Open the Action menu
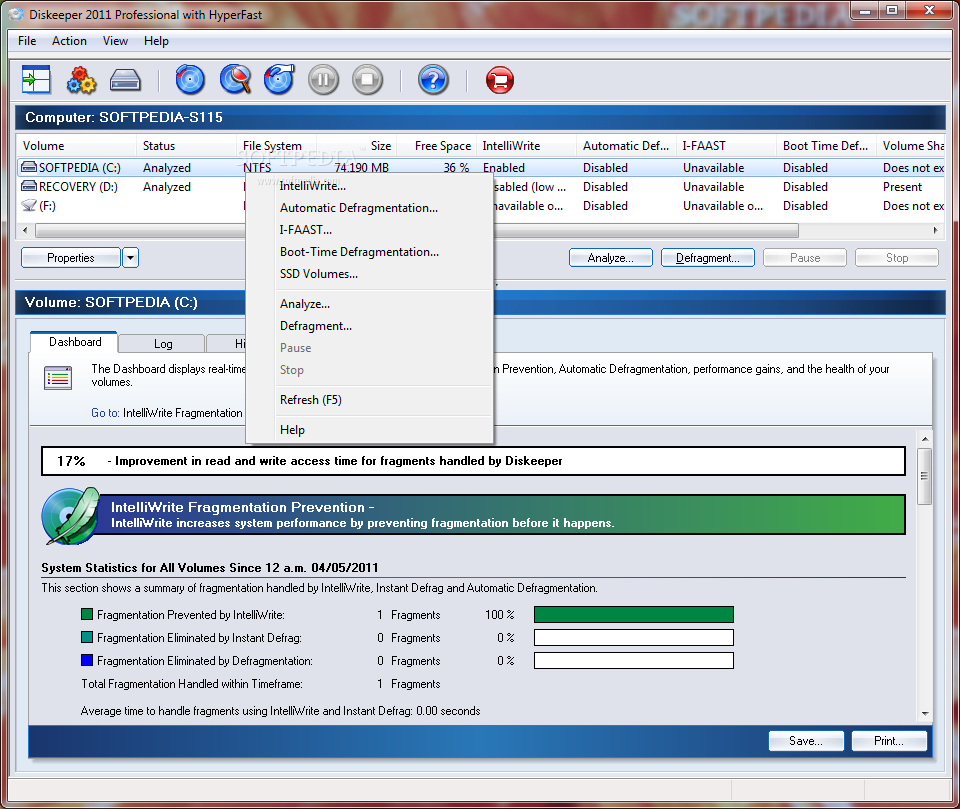960x809 pixels. click(x=69, y=41)
